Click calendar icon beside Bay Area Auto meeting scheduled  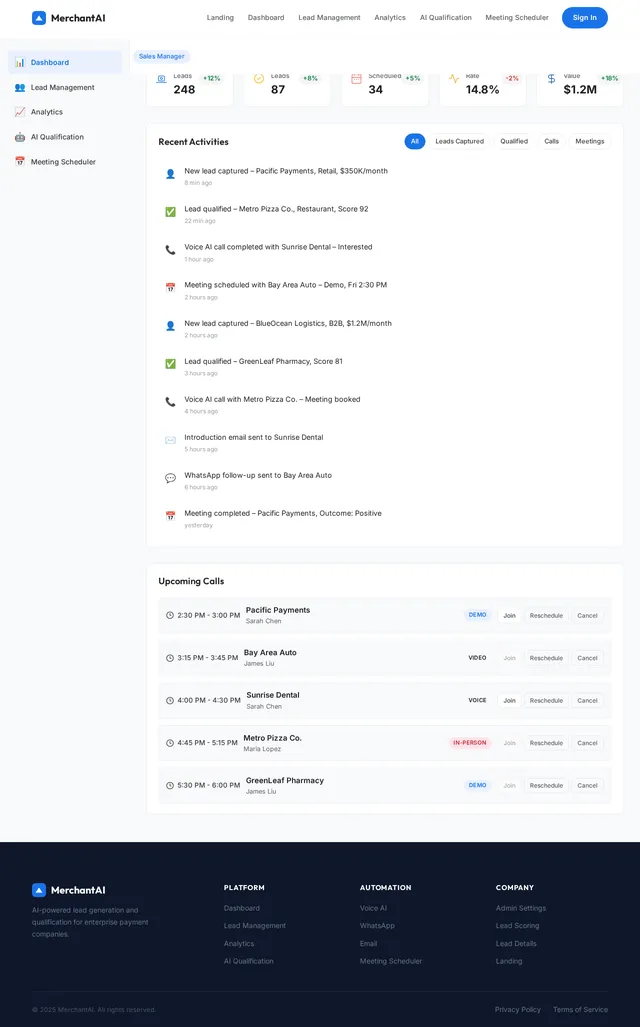pyautogui.click(x=170, y=288)
